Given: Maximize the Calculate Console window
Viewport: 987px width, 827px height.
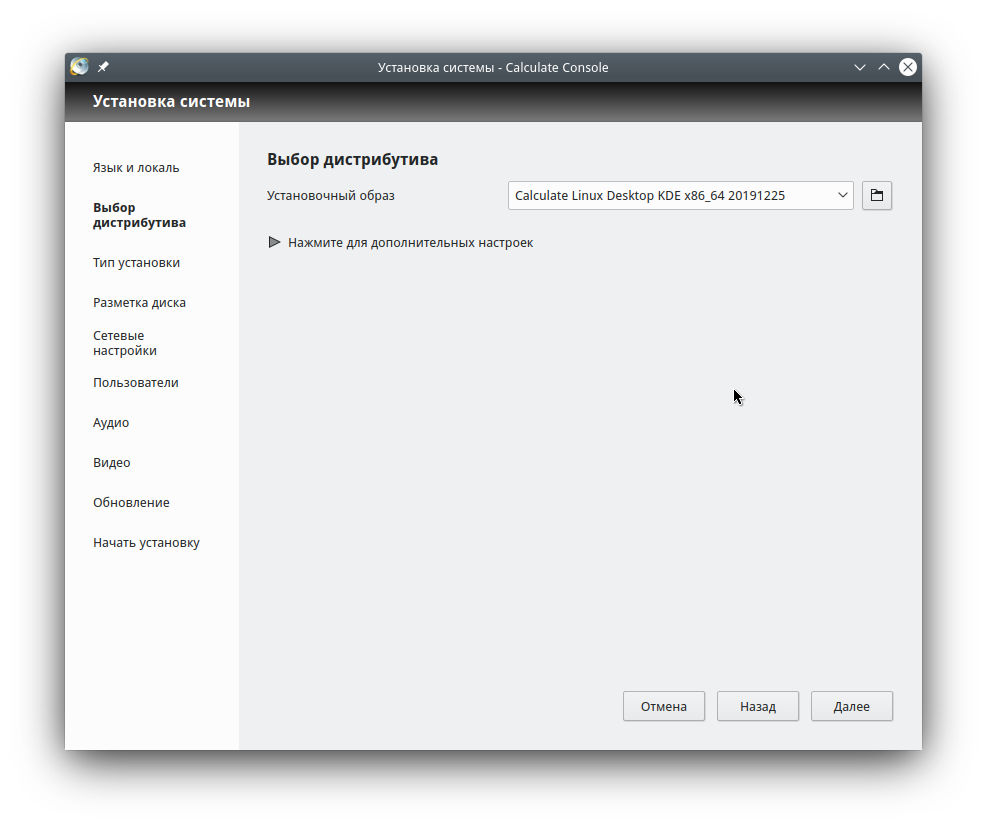Looking at the screenshot, I should tap(884, 67).
